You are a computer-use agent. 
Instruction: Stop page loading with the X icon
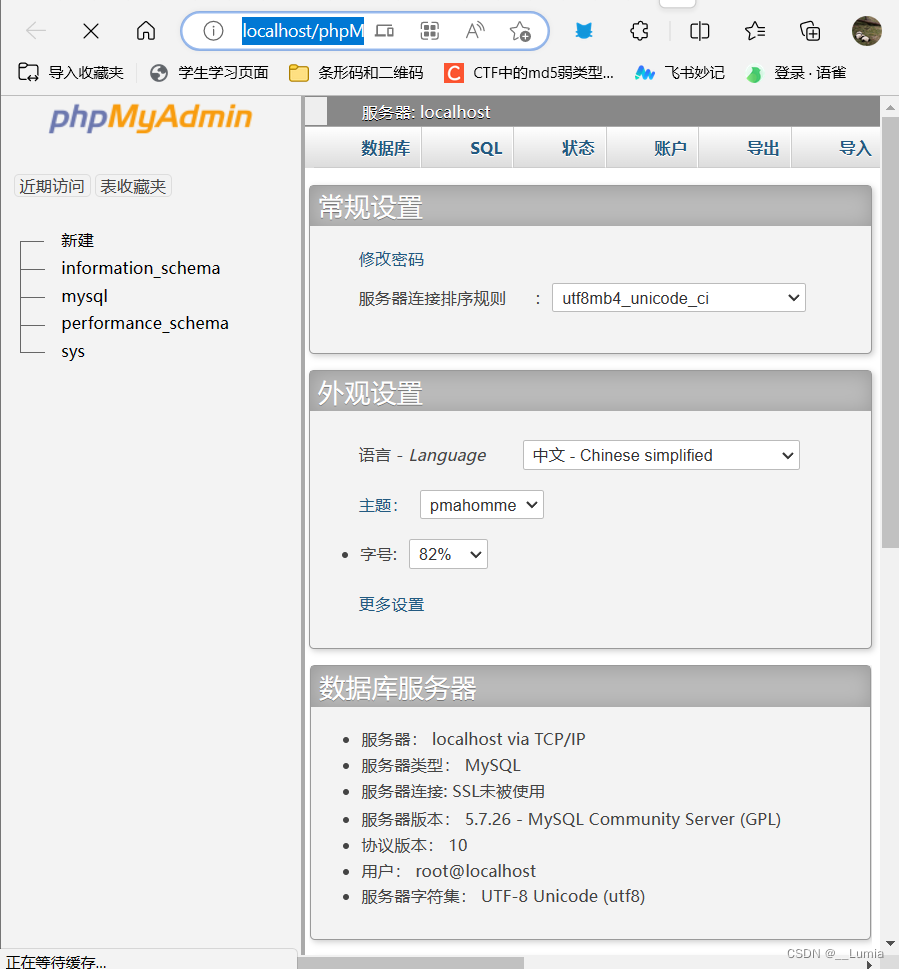91,31
